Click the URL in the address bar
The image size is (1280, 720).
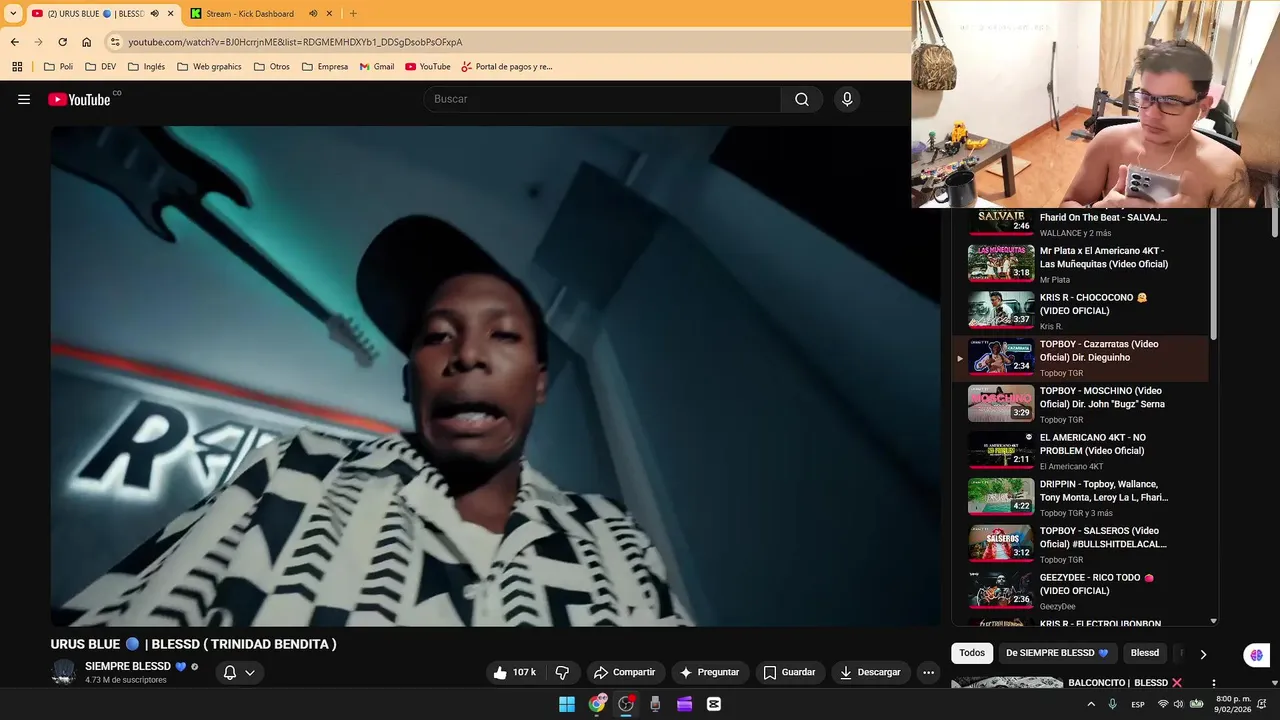click(295, 42)
